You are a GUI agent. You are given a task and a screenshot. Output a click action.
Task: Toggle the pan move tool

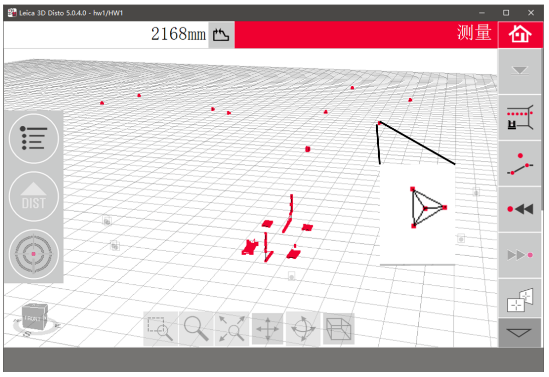[x=267, y=329]
